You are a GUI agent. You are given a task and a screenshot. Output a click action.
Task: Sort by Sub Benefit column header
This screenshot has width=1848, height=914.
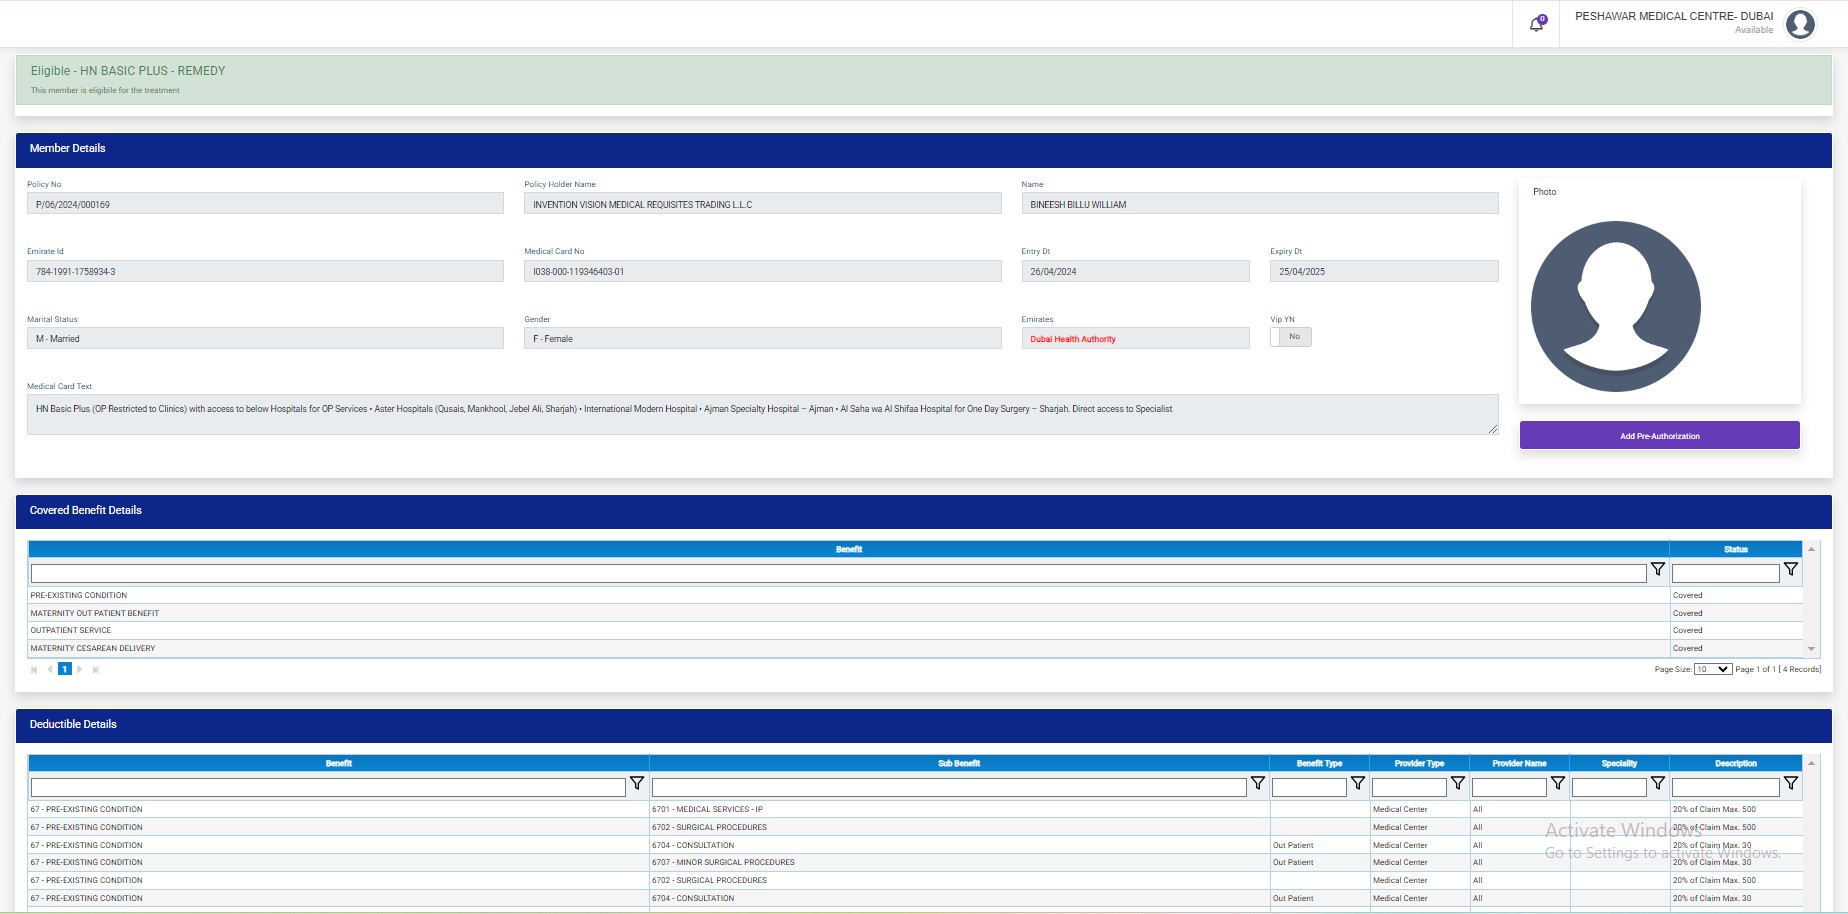tap(958, 763)
